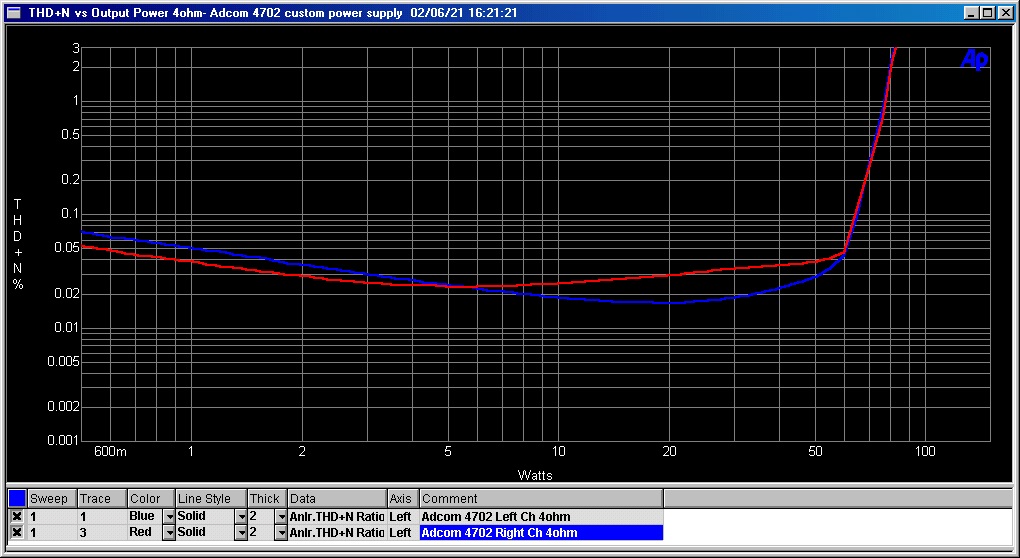Minimize the THD+N graph window
Image resolution: width=1020 pixels, height=558 pixels.
[972, 12]
